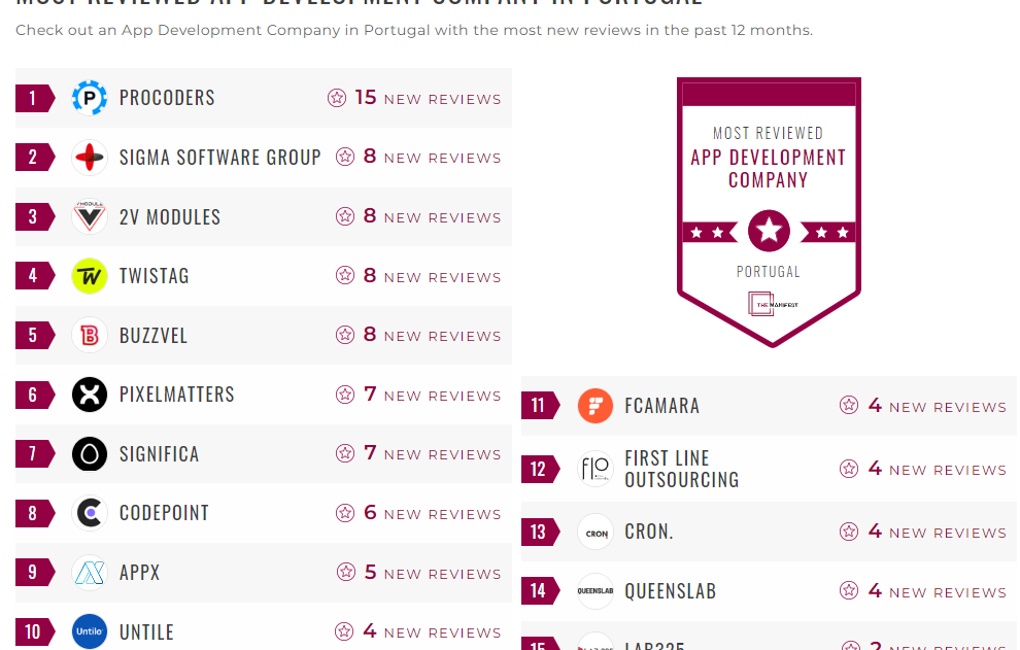Click the FCamara orange logo icon
Viewport: 1020px width, 650px height.
[x=595, y=406]
